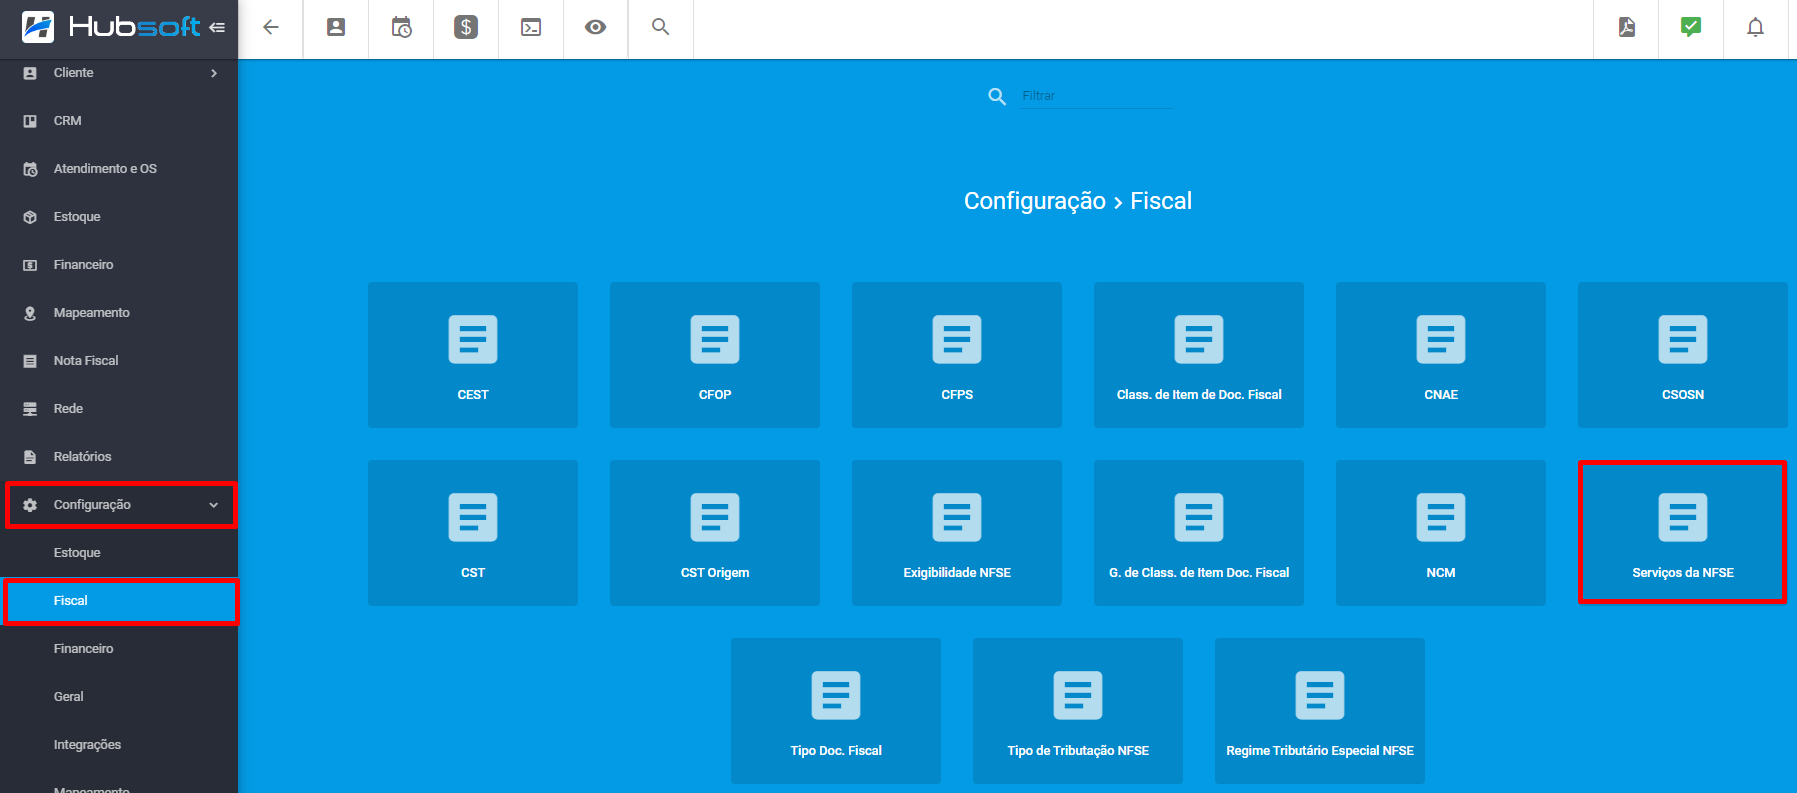Click G. de Class. de Item Doc. Fiscal icon

click(x=1199, y=517)
